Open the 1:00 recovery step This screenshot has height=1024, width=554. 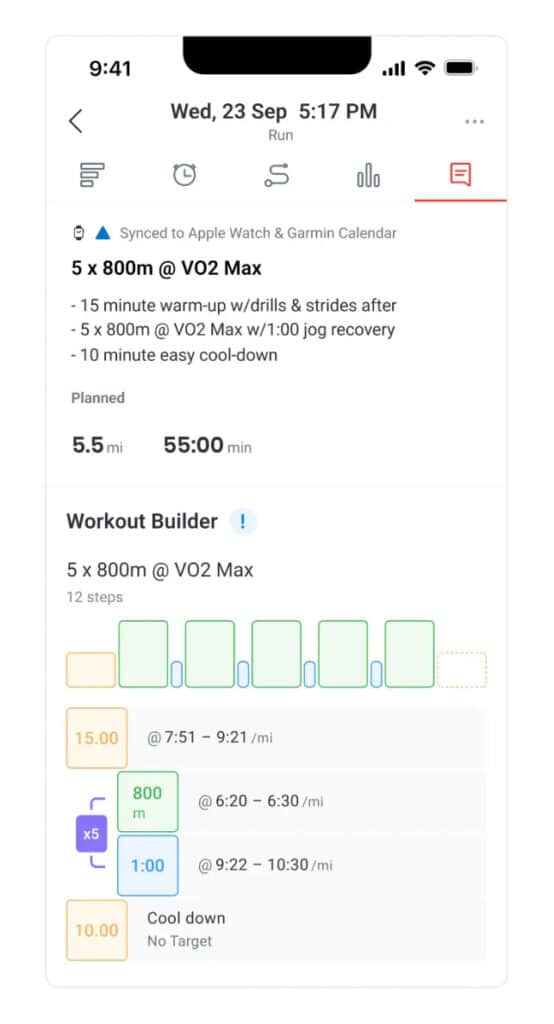click(148, 865)
